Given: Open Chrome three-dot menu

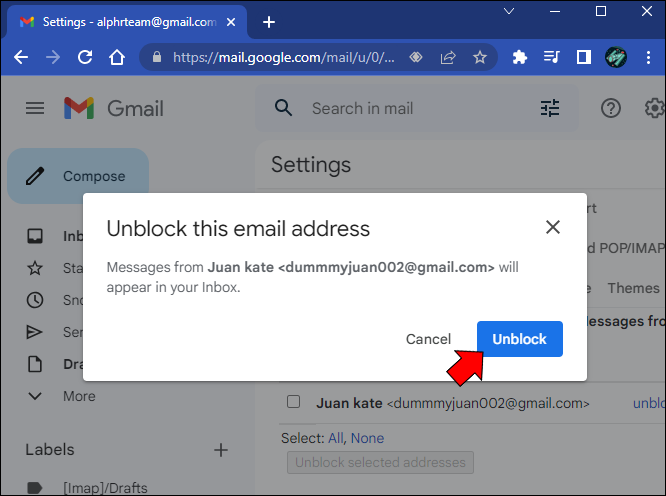Looking at the screenshot, I should click(x=648, y=57).
